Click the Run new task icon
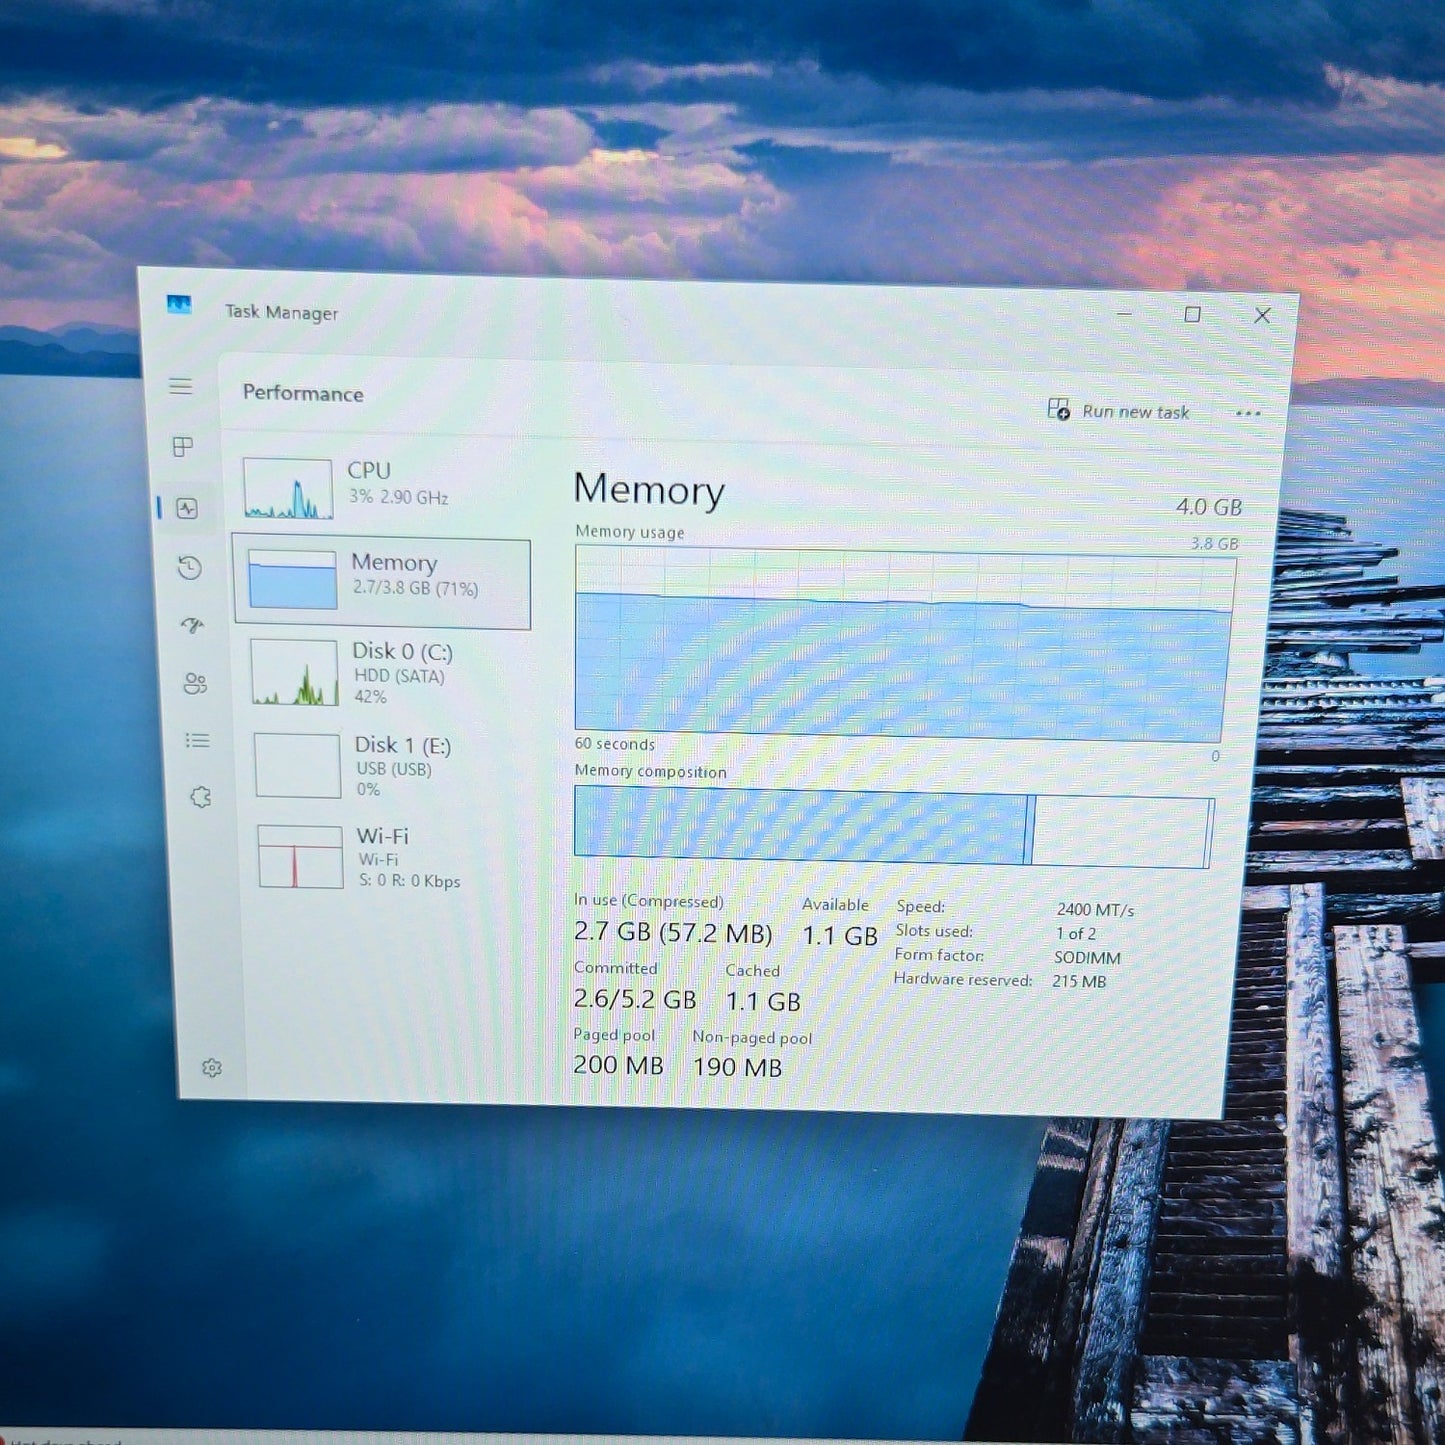Screen dimensions: 1445x1445 pyautogui.click(x=1058, y=409)
